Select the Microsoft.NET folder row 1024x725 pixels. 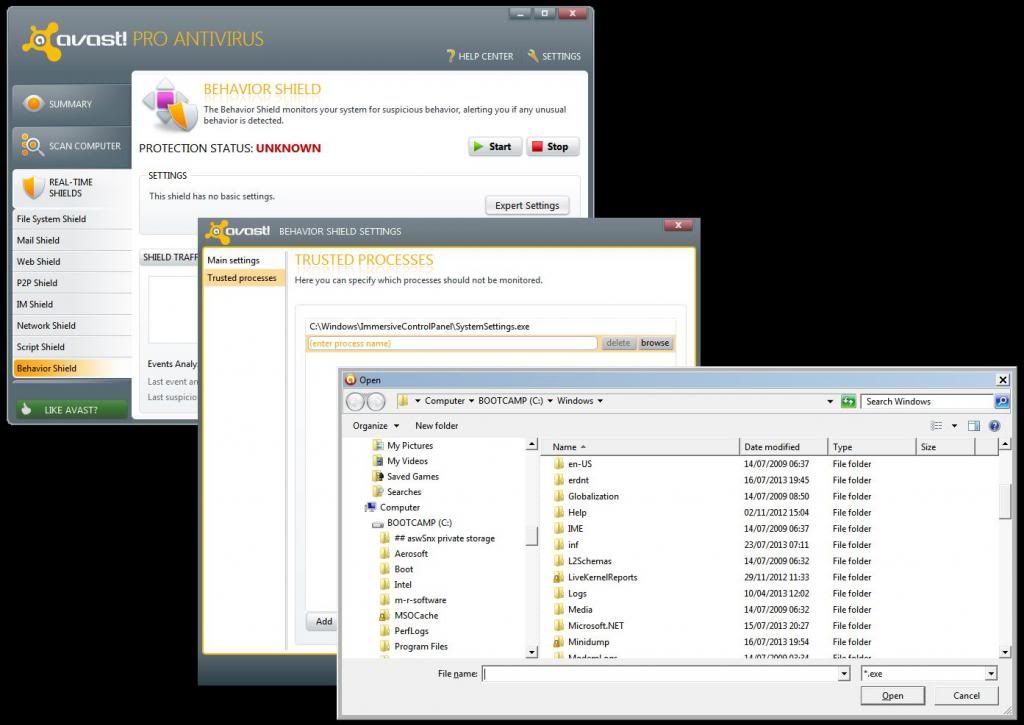(771, 626)
